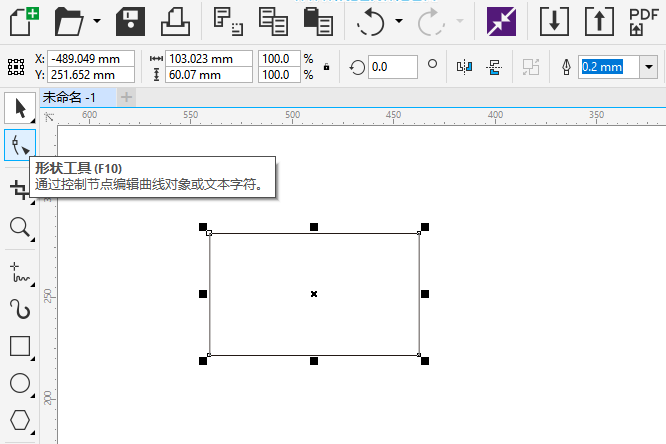The width and height of the screenshot is (666, 444).
Task: Open a file with folder icon
Action: (x=69, y=21)
